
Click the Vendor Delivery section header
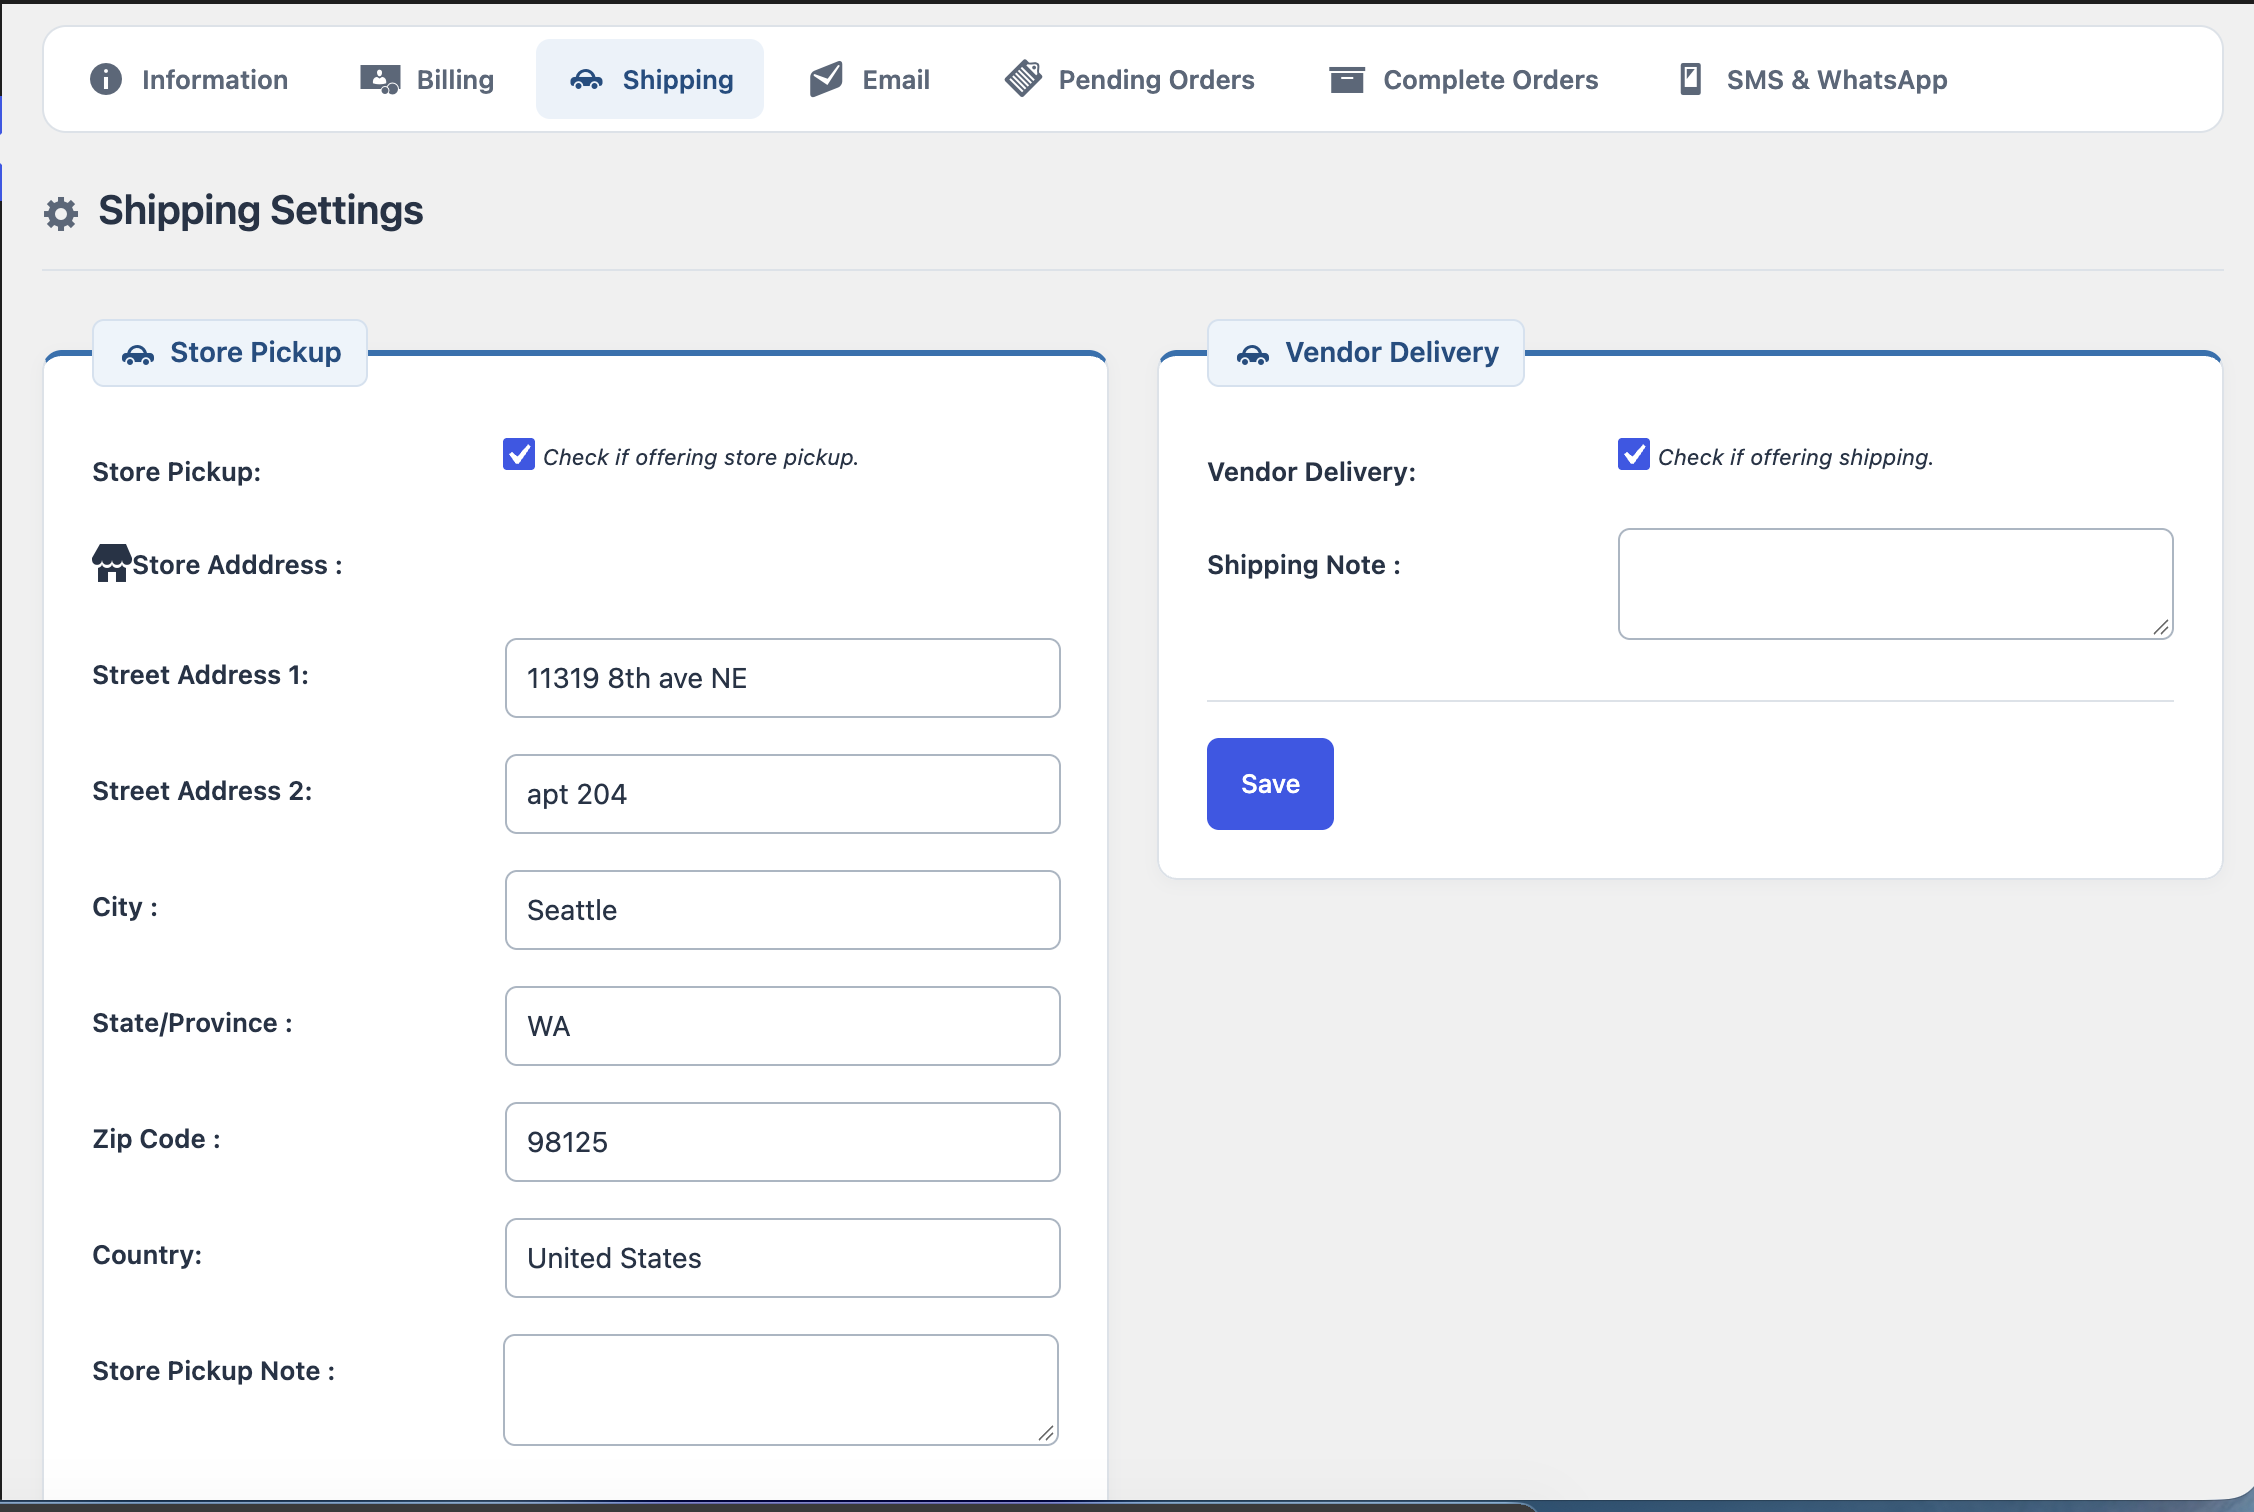point(1366,353)
